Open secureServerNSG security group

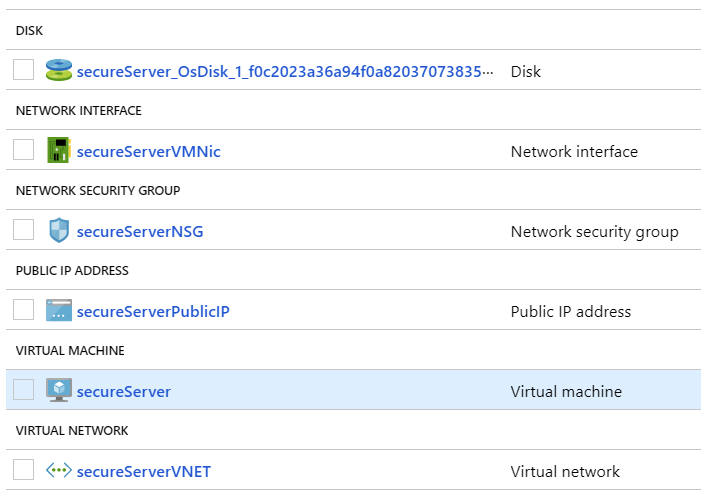pyautogui.click(x=140, y=232)
